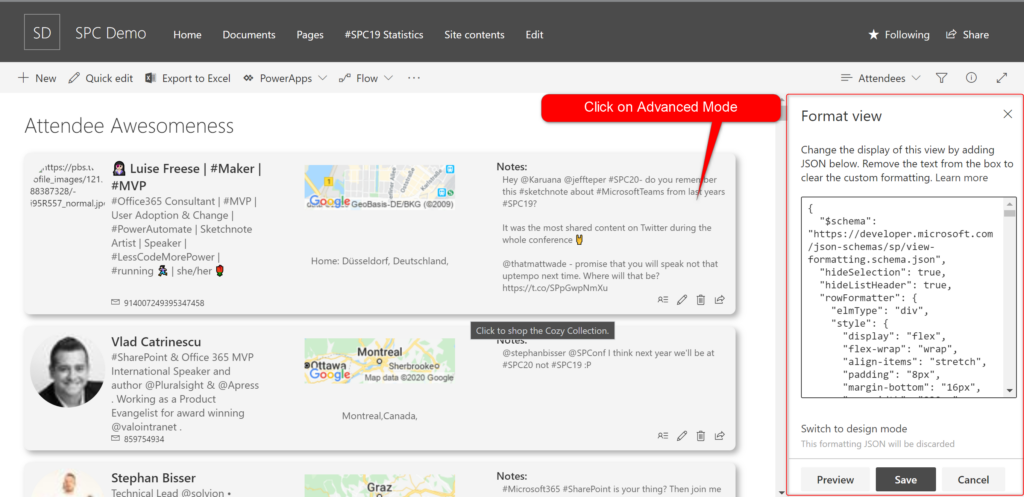Viewport: 1024px width, 497px height.
Task: Open the more commands ellipsis
Action: (413, 78)
